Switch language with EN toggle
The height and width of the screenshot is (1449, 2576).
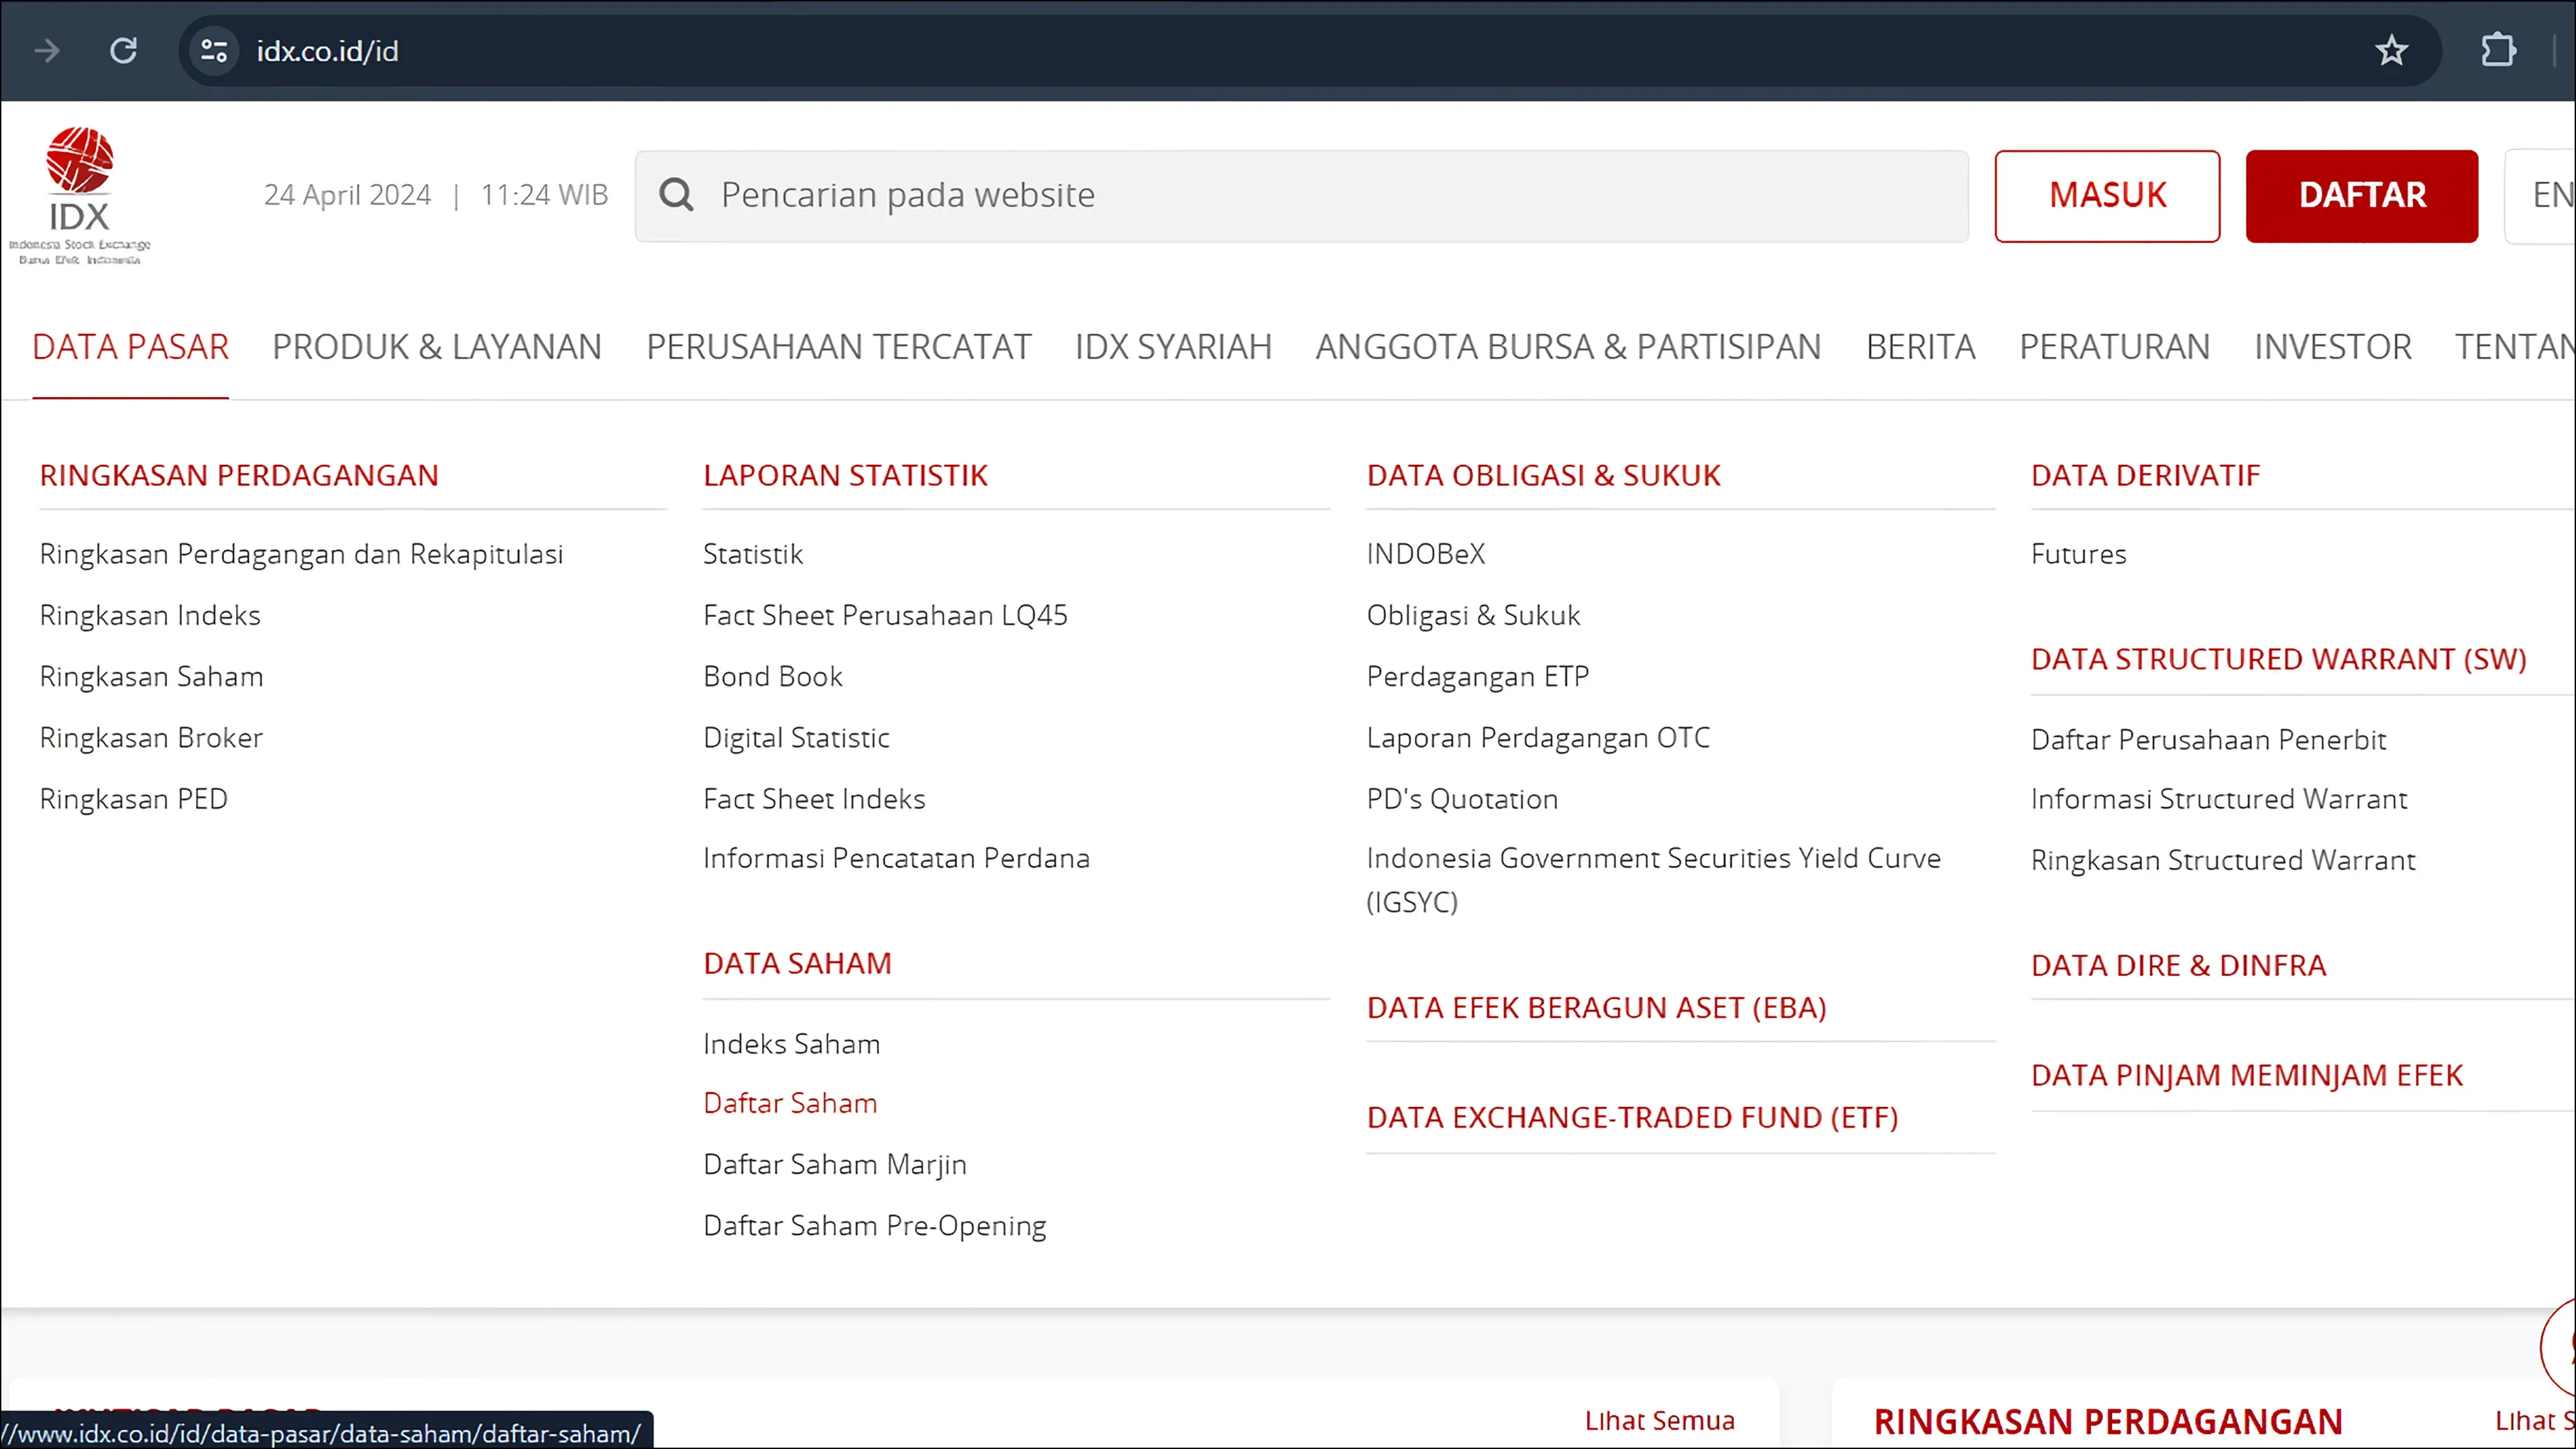(x=2550, y=195)
